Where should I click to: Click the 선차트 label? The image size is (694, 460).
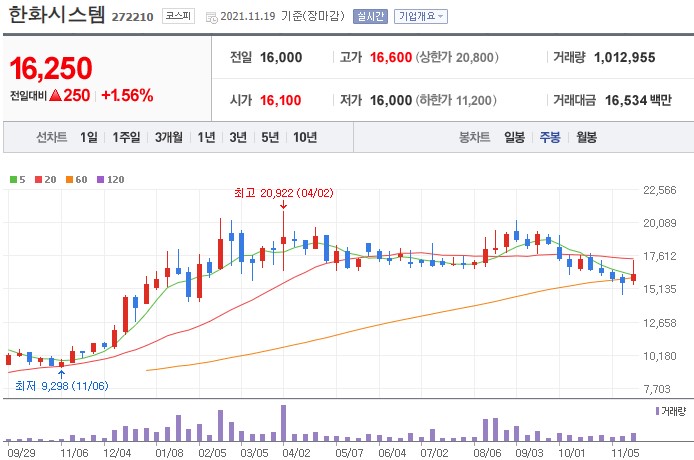(x=51, y=137)
